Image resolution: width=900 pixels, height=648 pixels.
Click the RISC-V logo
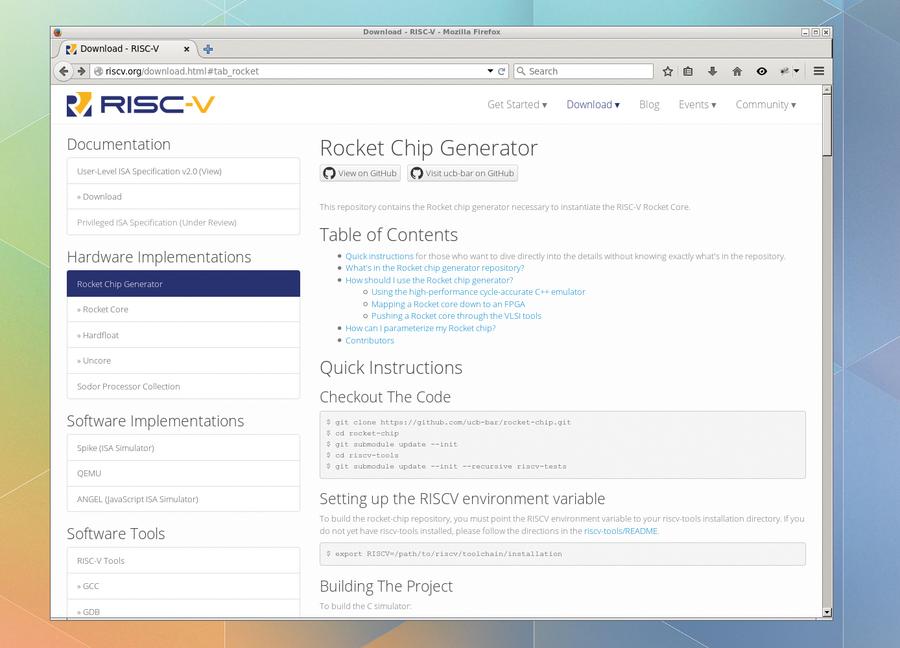(141, 104)
